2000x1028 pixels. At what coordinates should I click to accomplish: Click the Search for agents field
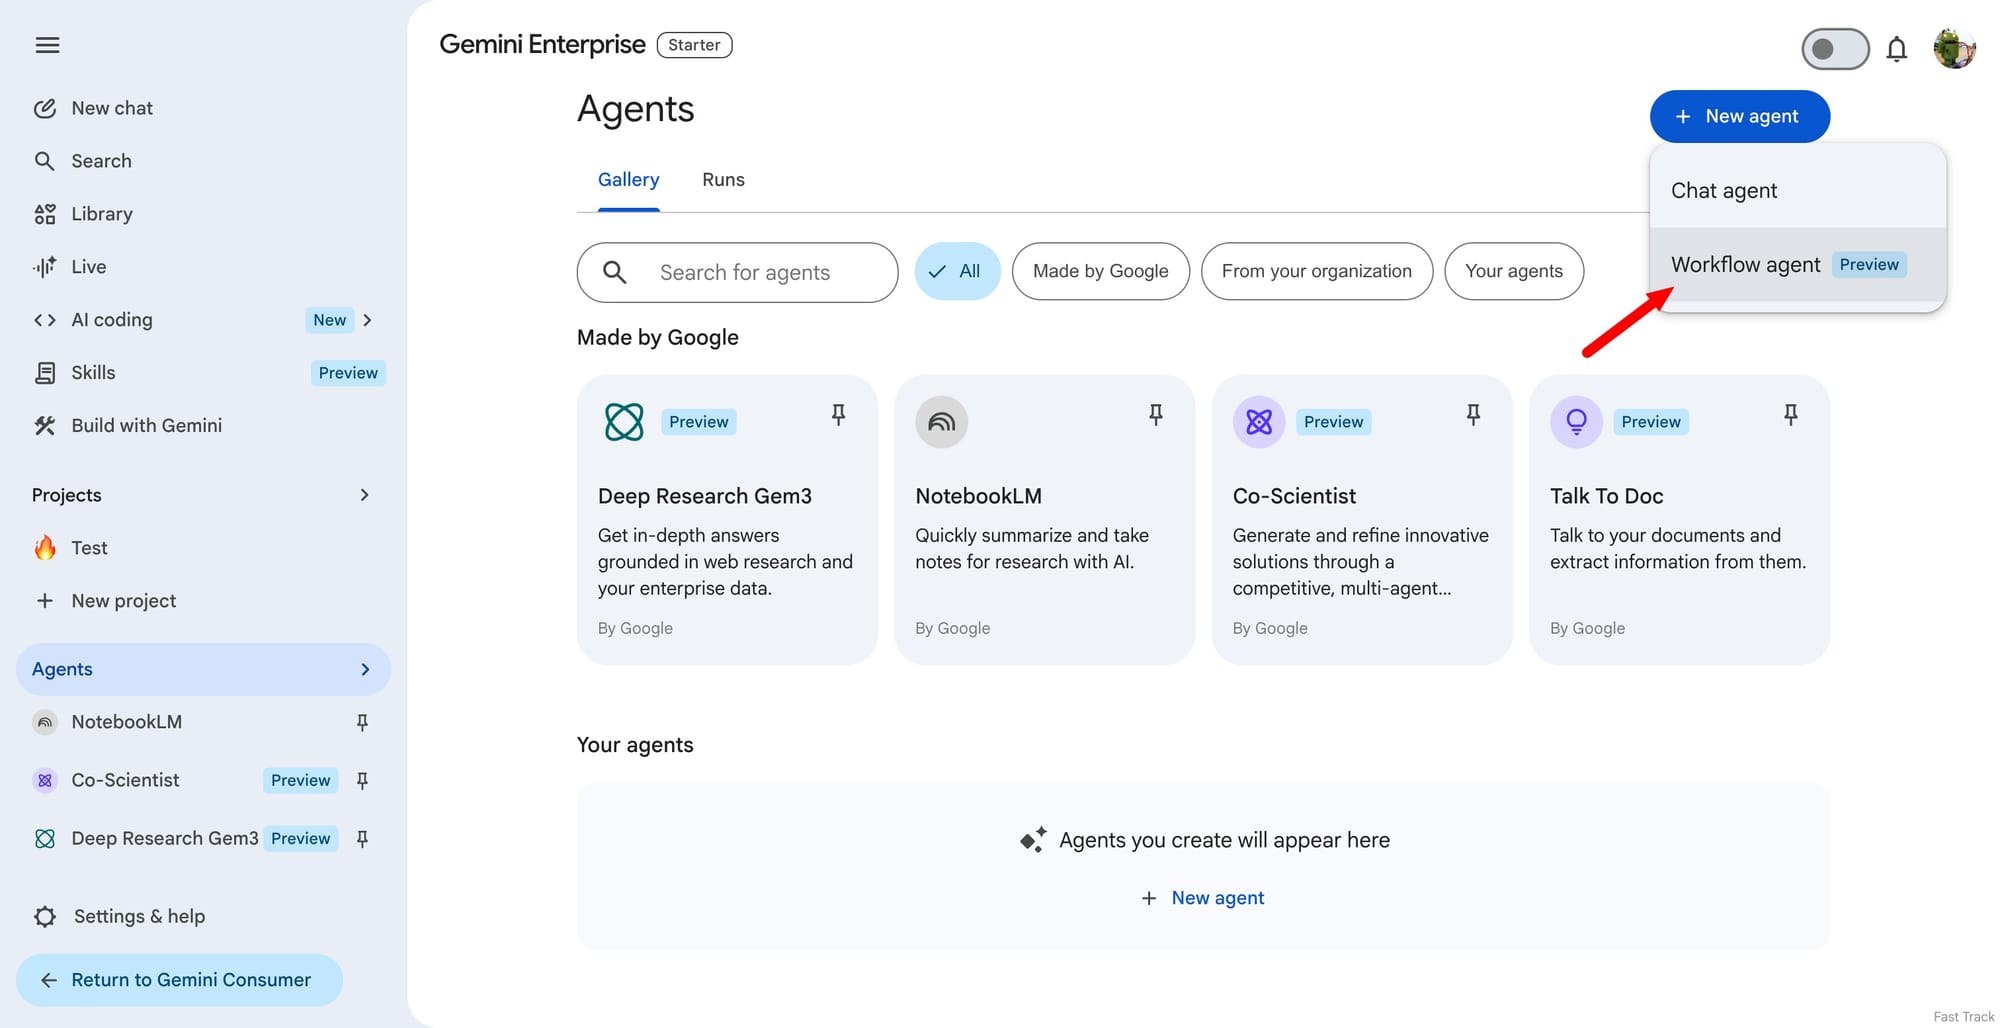[737, 272]
